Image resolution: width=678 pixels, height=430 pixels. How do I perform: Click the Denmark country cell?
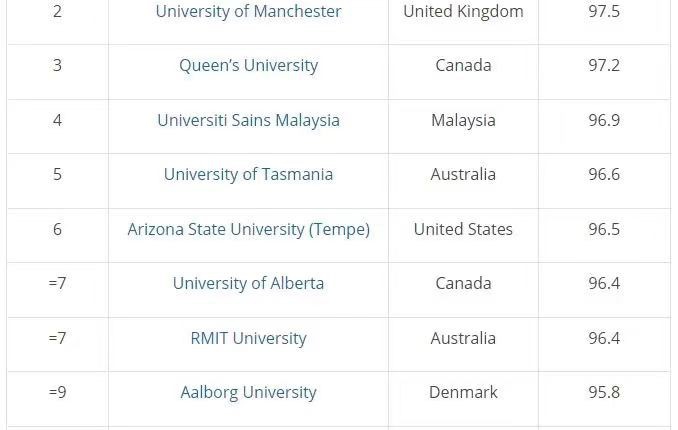coord(463,399)
